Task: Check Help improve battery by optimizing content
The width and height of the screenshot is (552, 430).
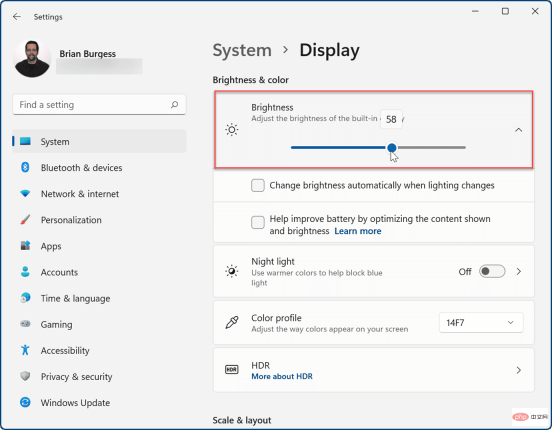Action: click(x=258, y=222)
